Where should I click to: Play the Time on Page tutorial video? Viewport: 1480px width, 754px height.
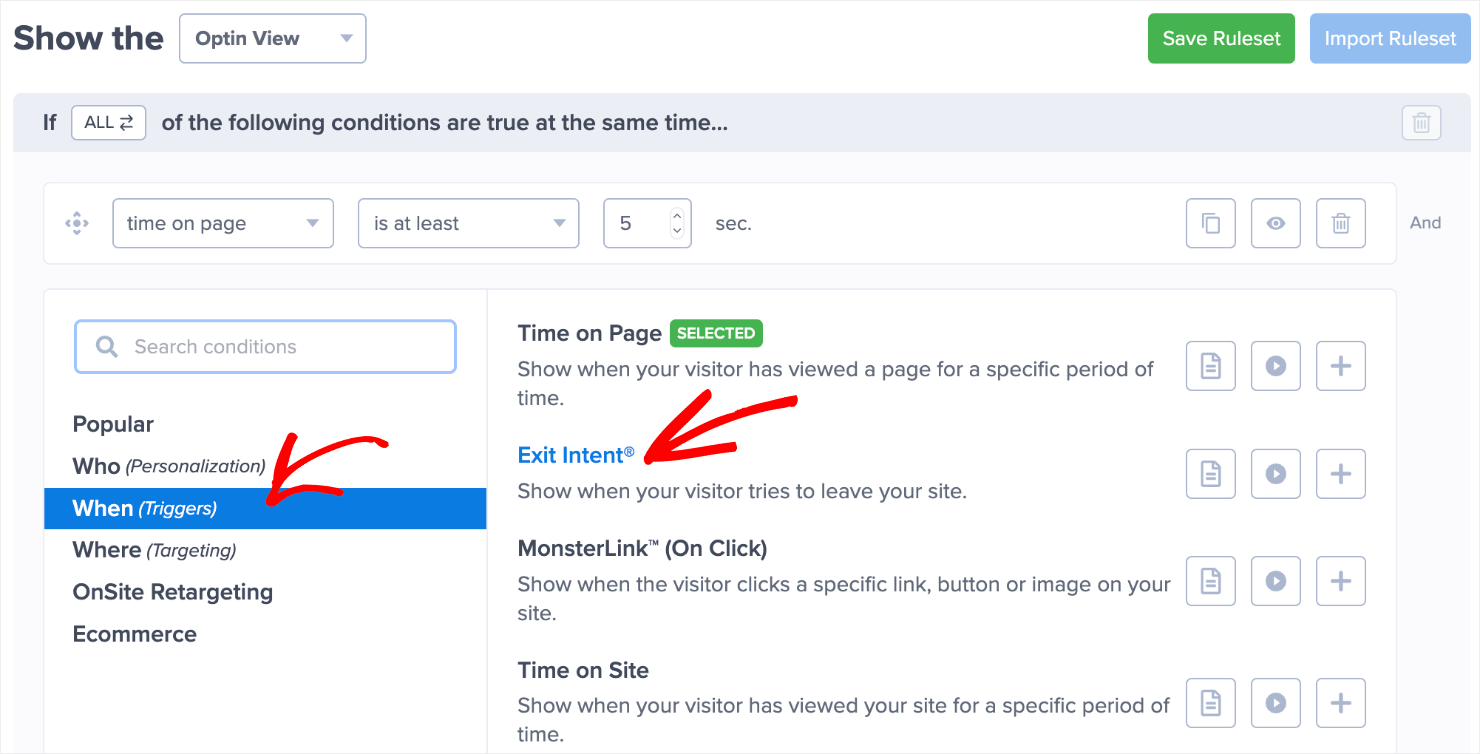tap(1275, 365)
